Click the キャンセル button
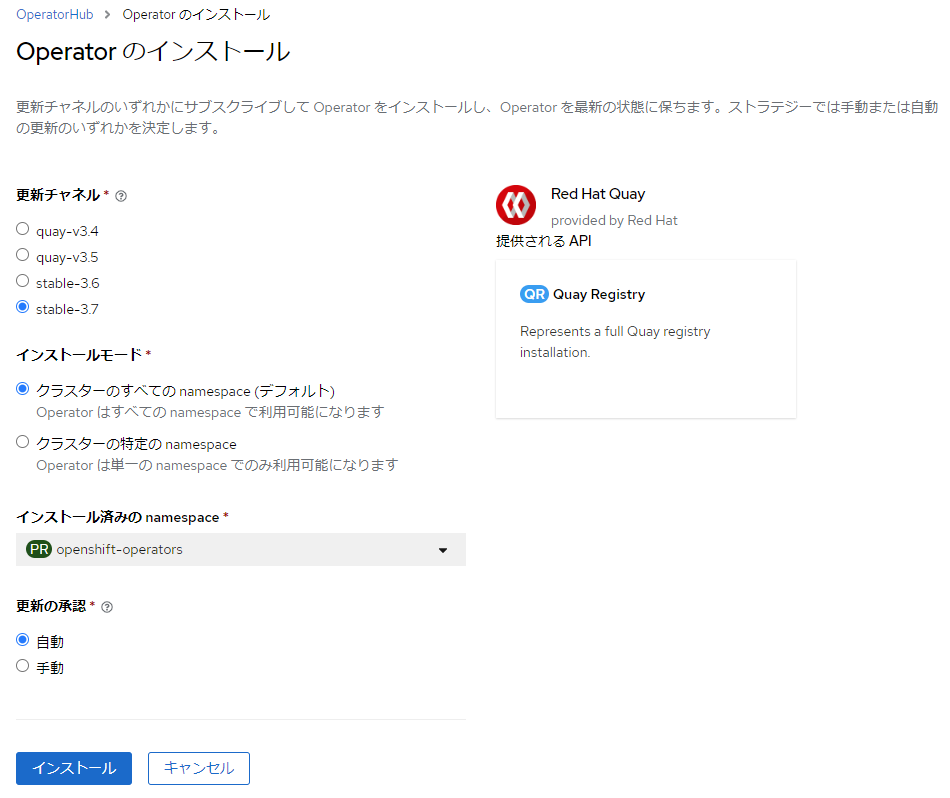Screen dimensions: 950x798 click(198, 768)
